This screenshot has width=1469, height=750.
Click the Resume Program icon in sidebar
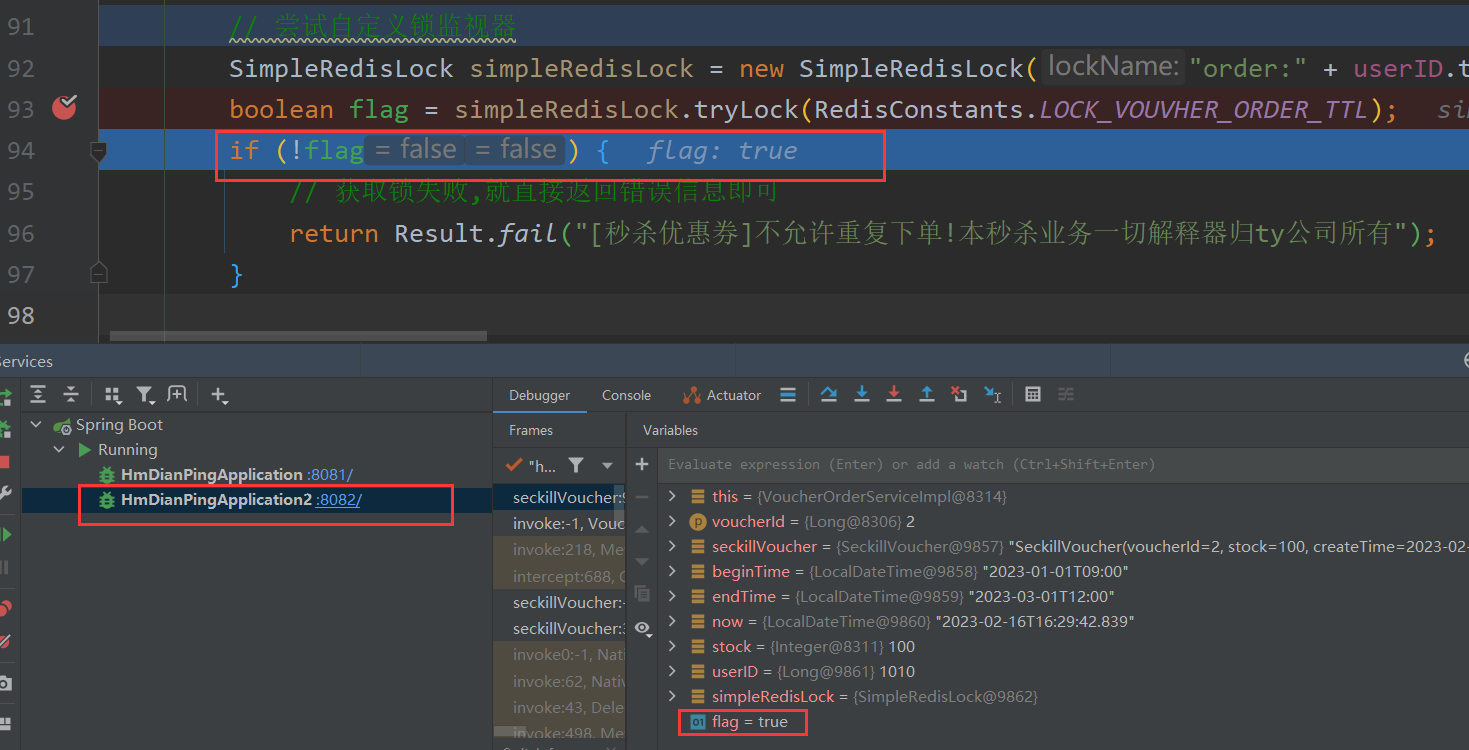[5, 534]
